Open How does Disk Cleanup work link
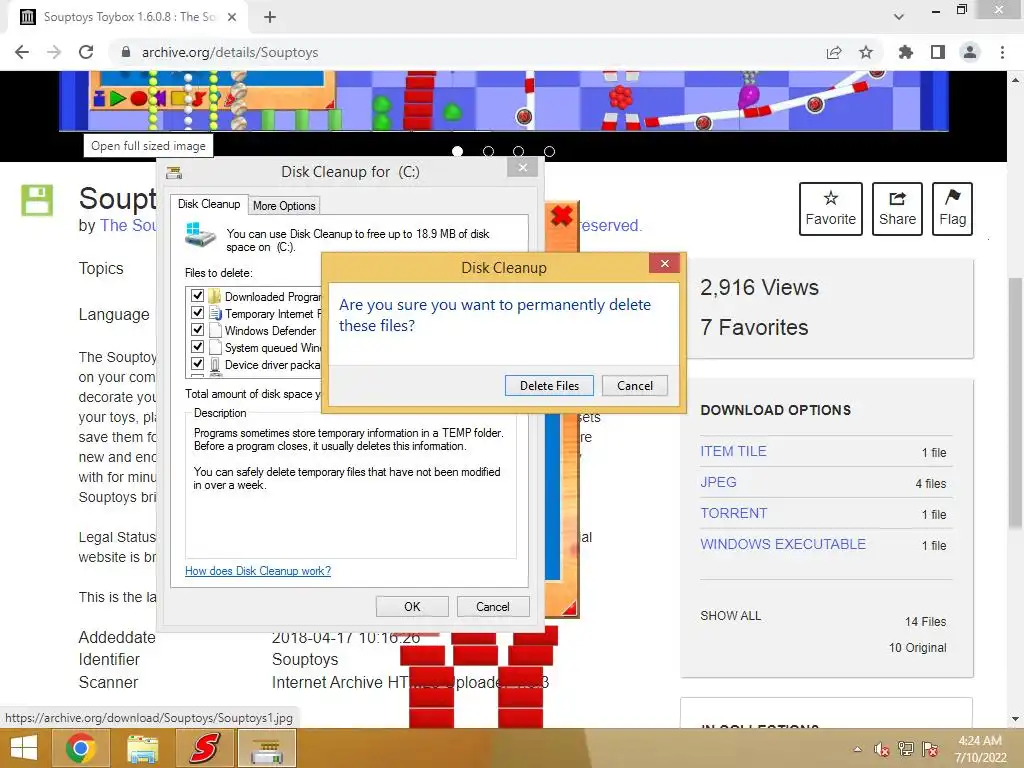The height and width of the screenshot is (768, 1024). click(x=258, y=571)
